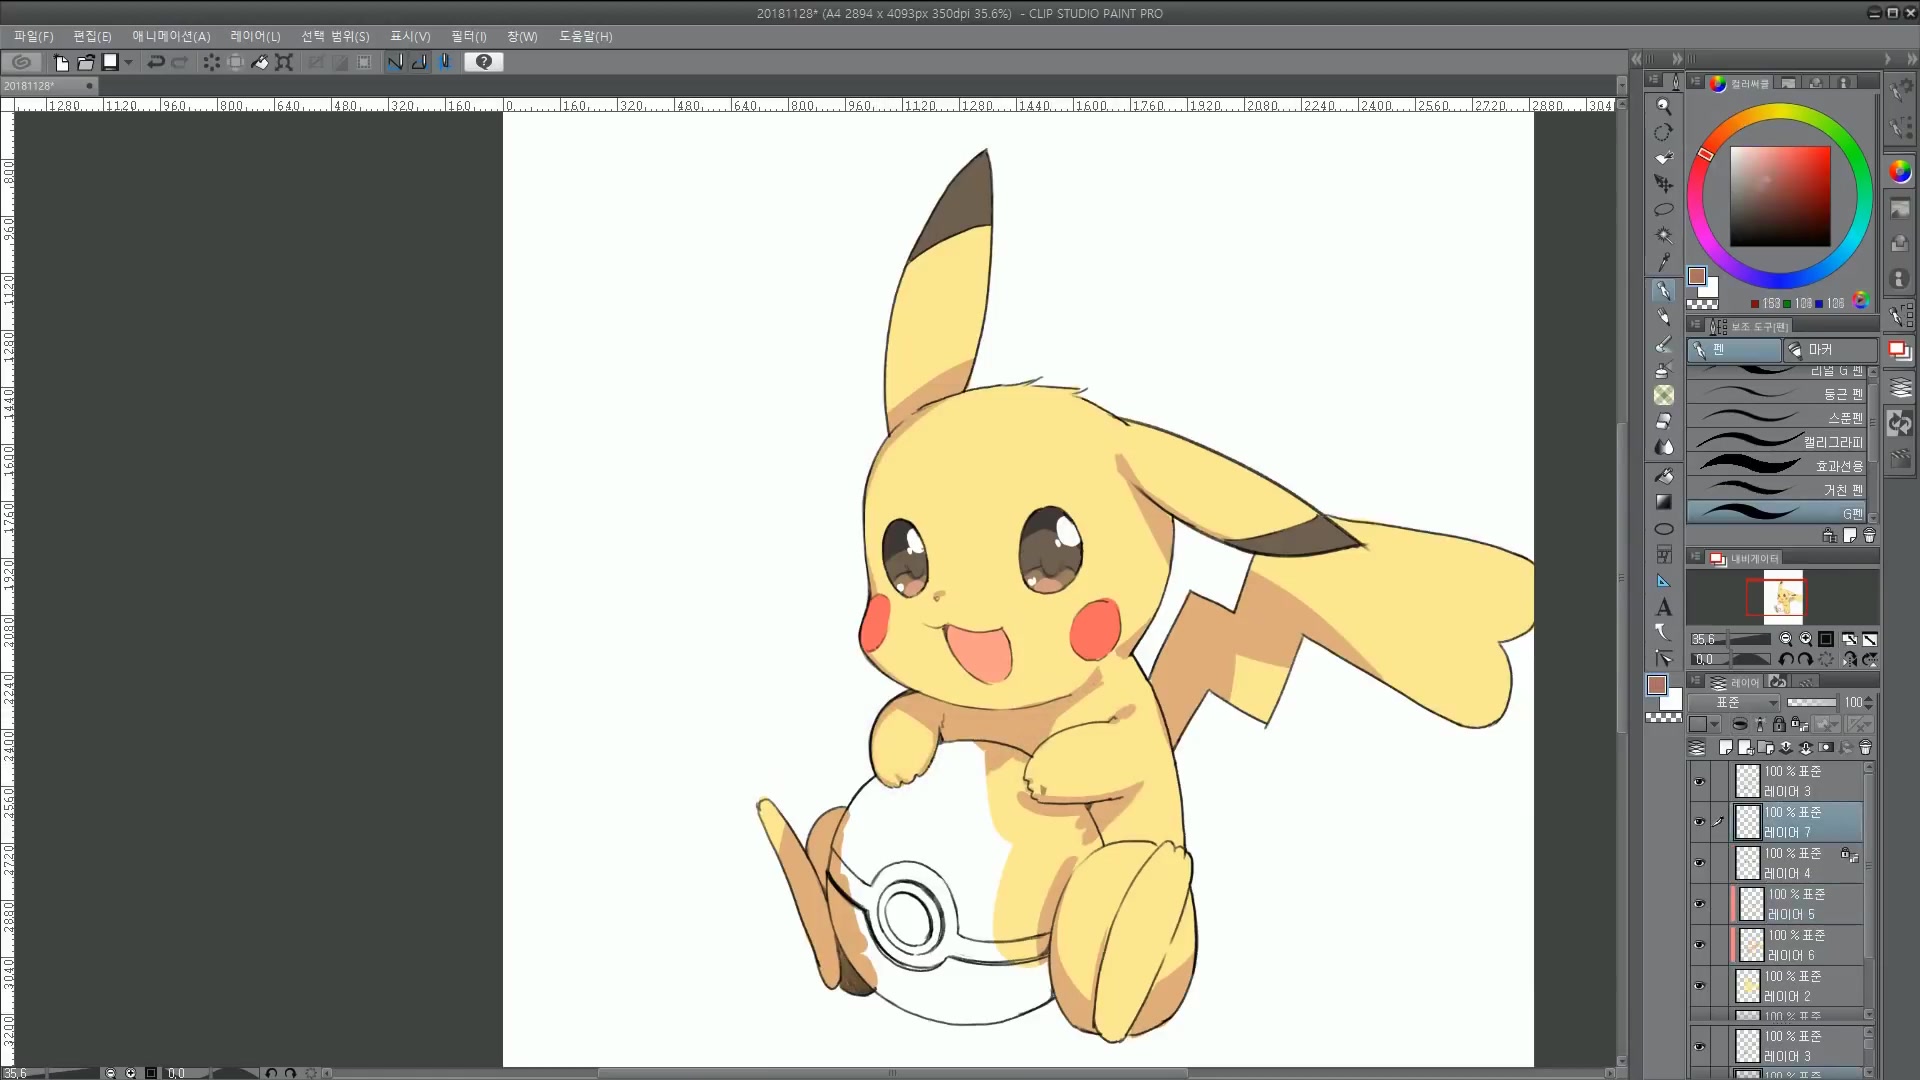Hide the upper 레이어 3 layer

pyautogui.click(x=1699, y=781)
